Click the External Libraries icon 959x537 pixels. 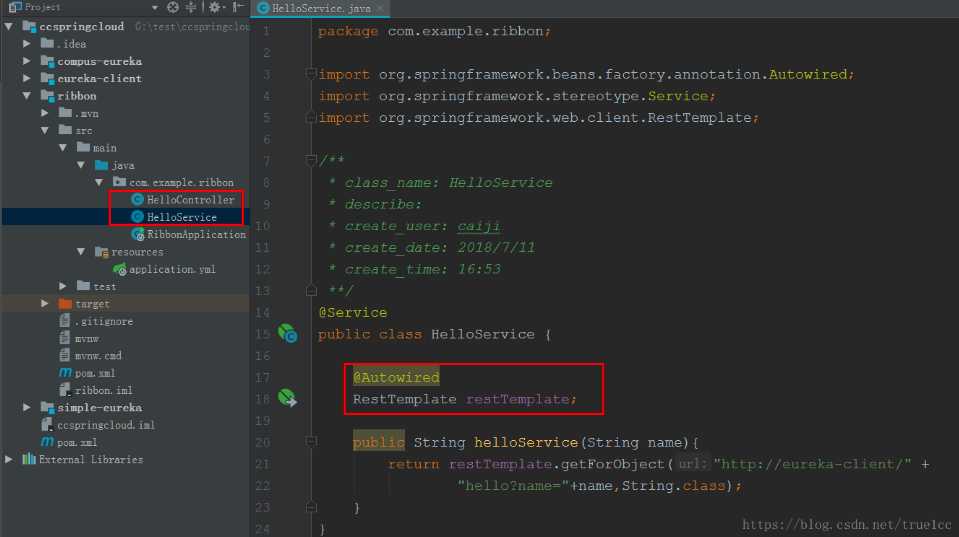[x=29, y=459]
